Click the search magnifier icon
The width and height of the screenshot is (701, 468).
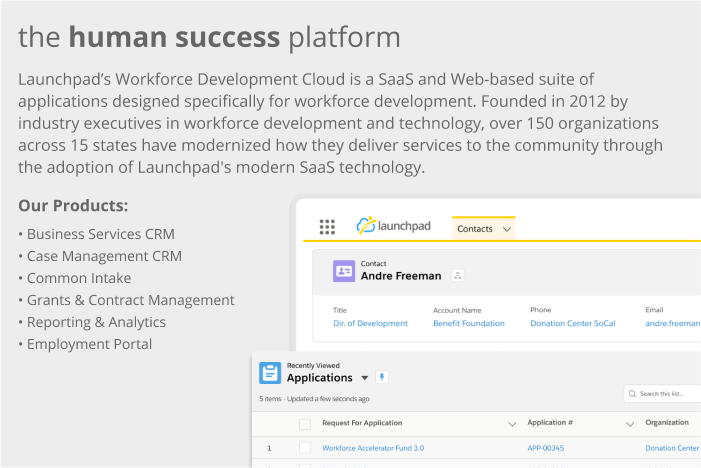click(632, 394)
